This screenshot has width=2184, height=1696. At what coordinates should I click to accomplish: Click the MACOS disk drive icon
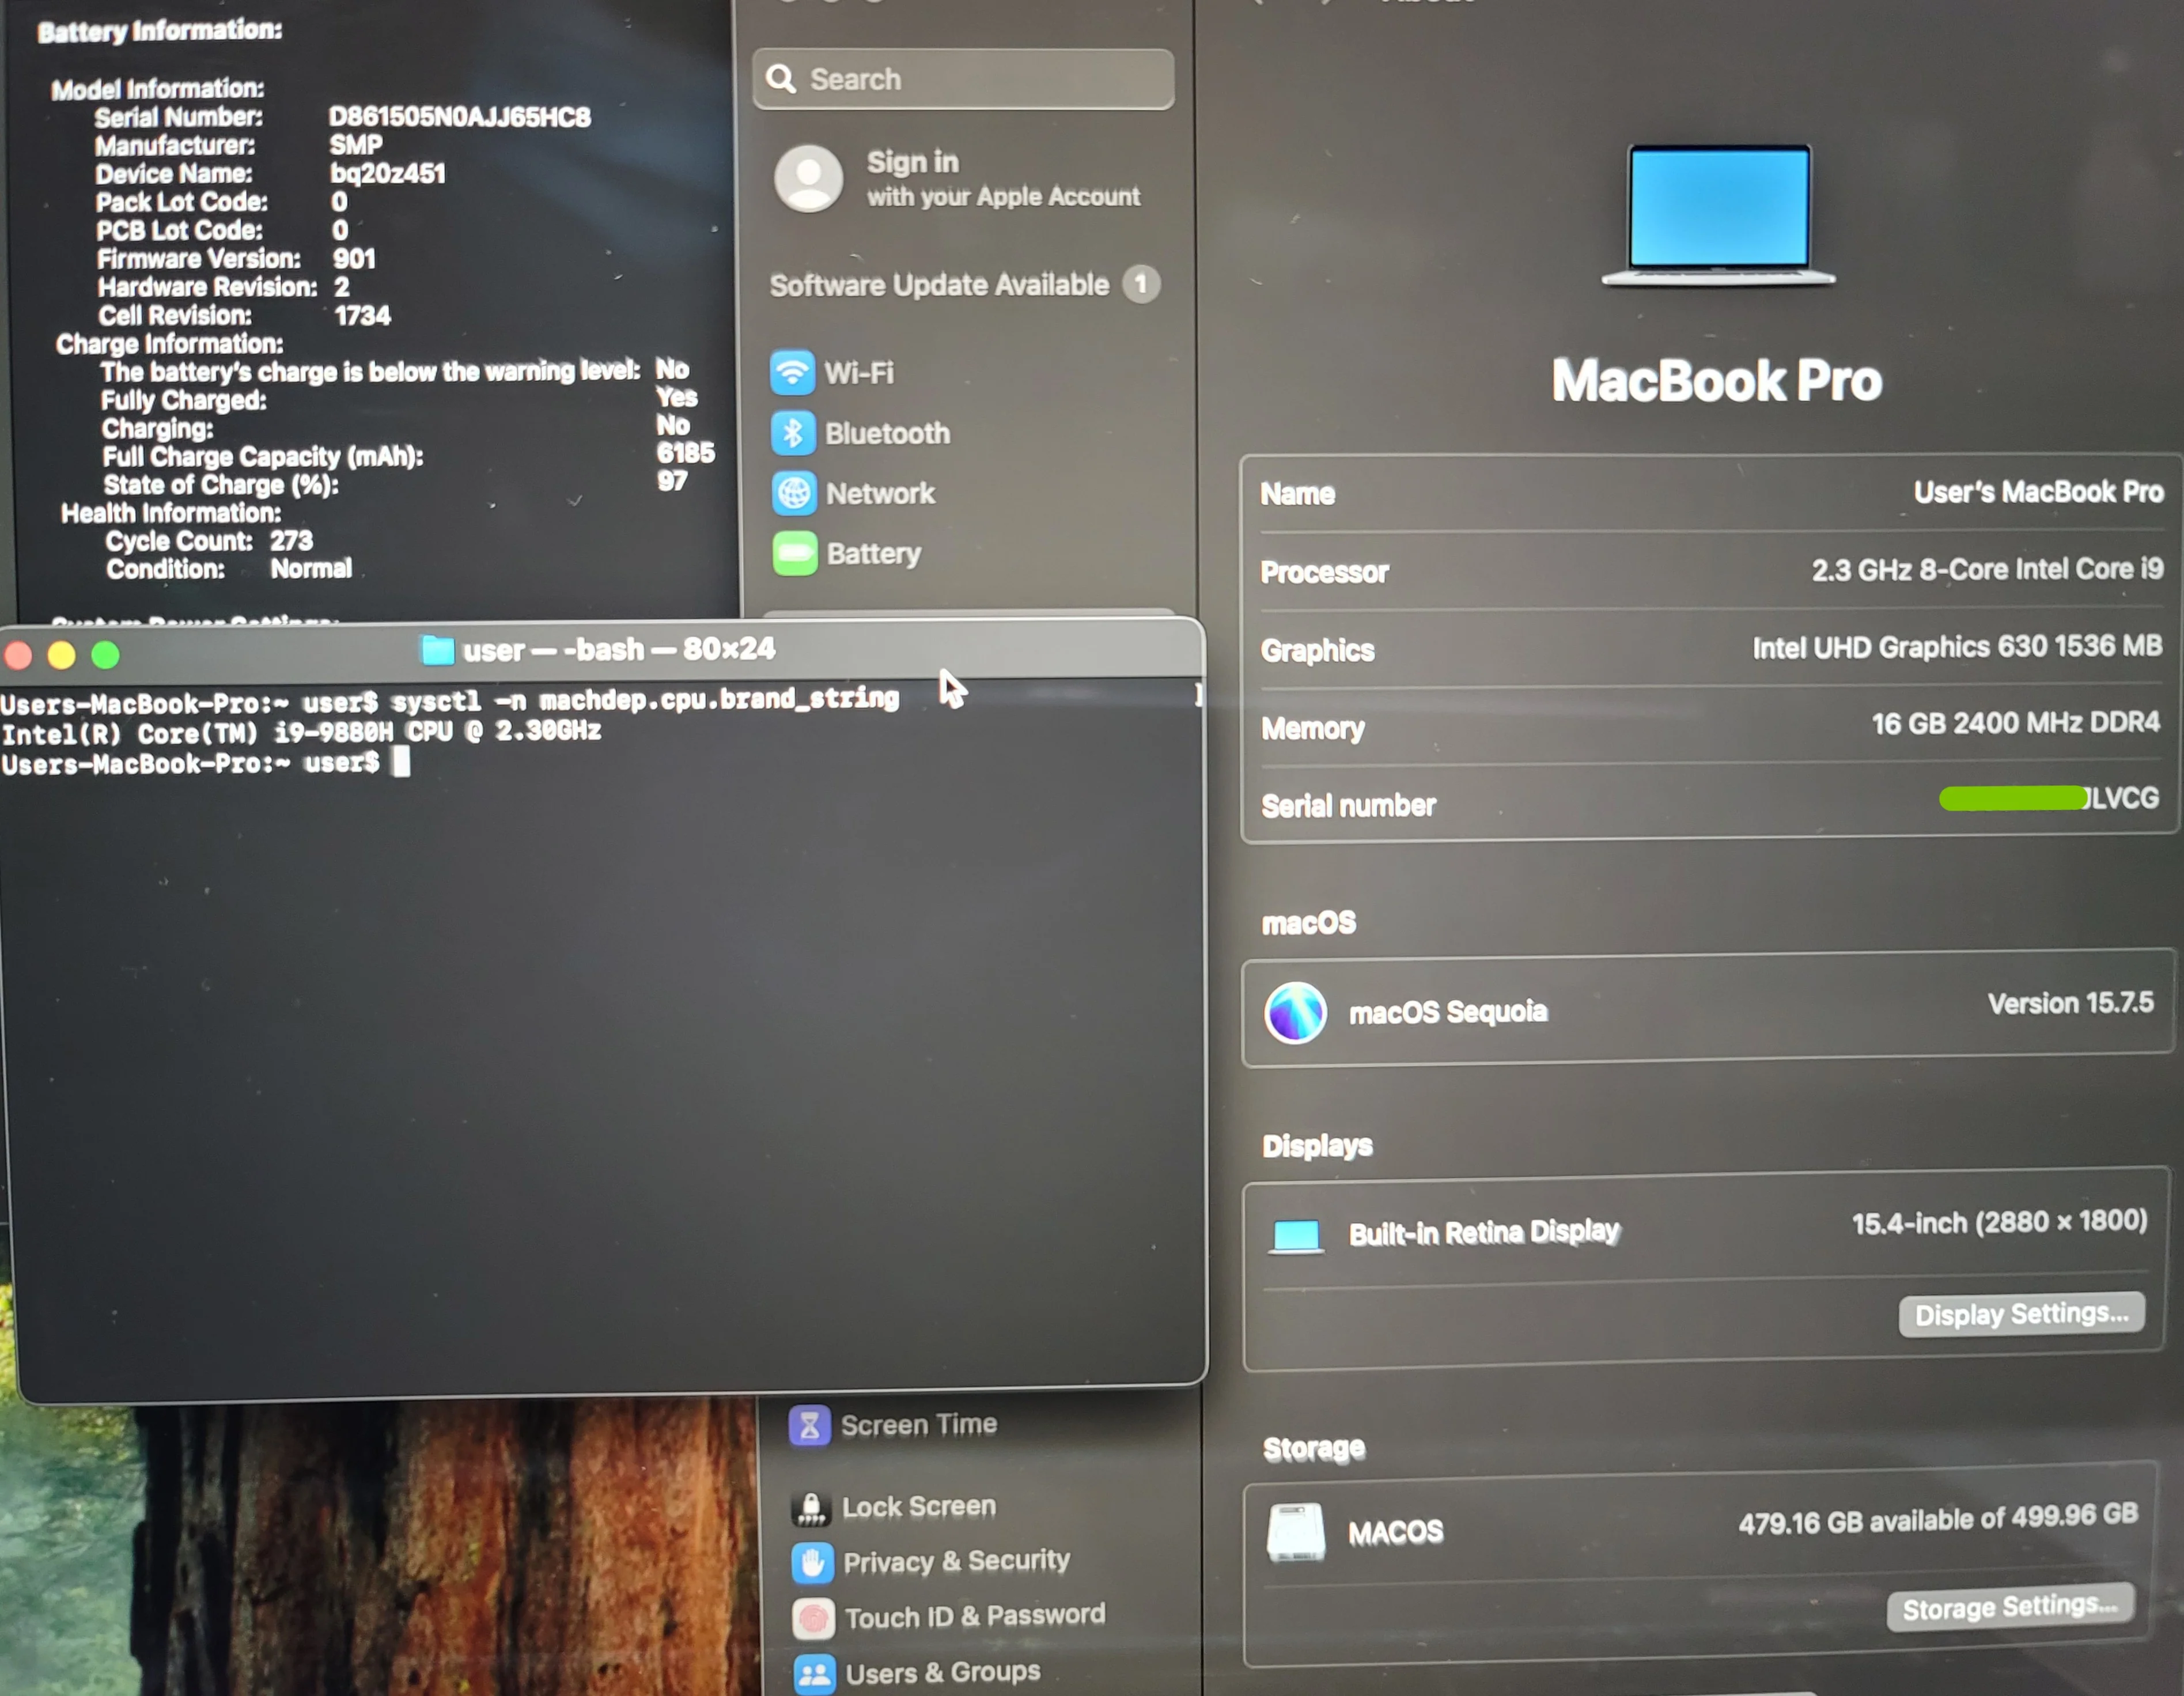tap(1296, 1532)
